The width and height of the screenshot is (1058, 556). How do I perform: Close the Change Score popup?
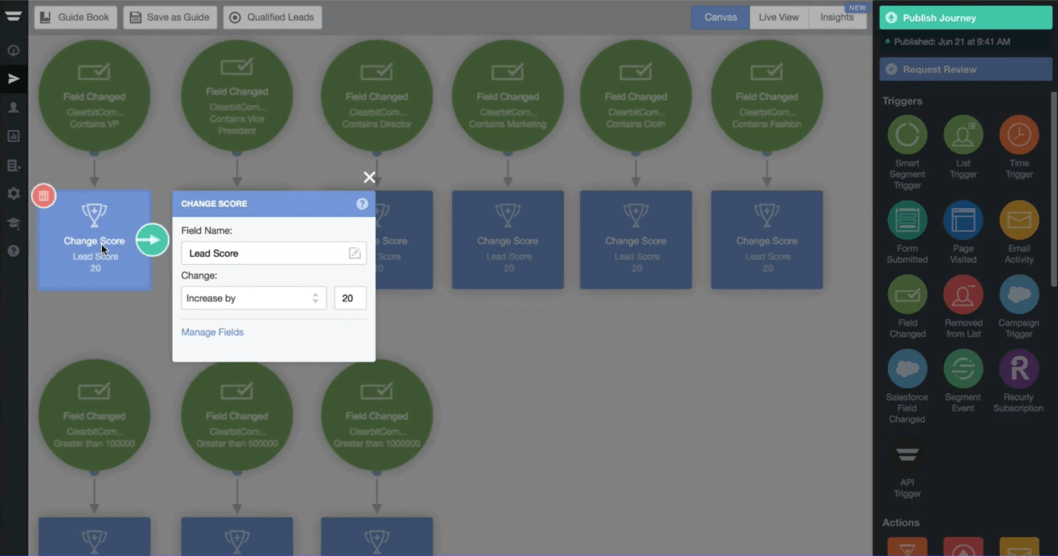point(369,177)
